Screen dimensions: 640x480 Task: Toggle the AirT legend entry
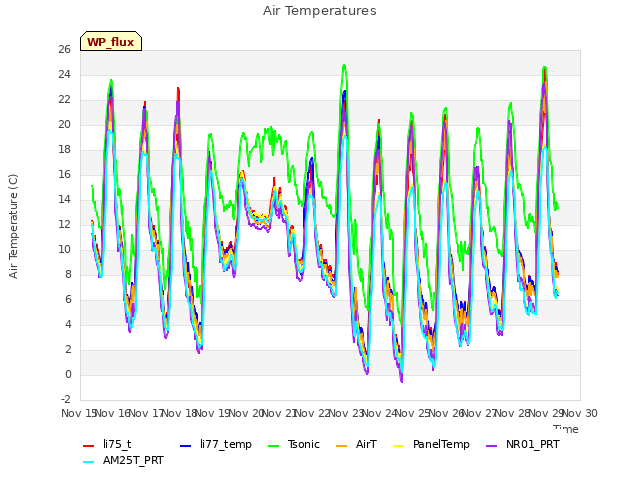tap(356, 444)
